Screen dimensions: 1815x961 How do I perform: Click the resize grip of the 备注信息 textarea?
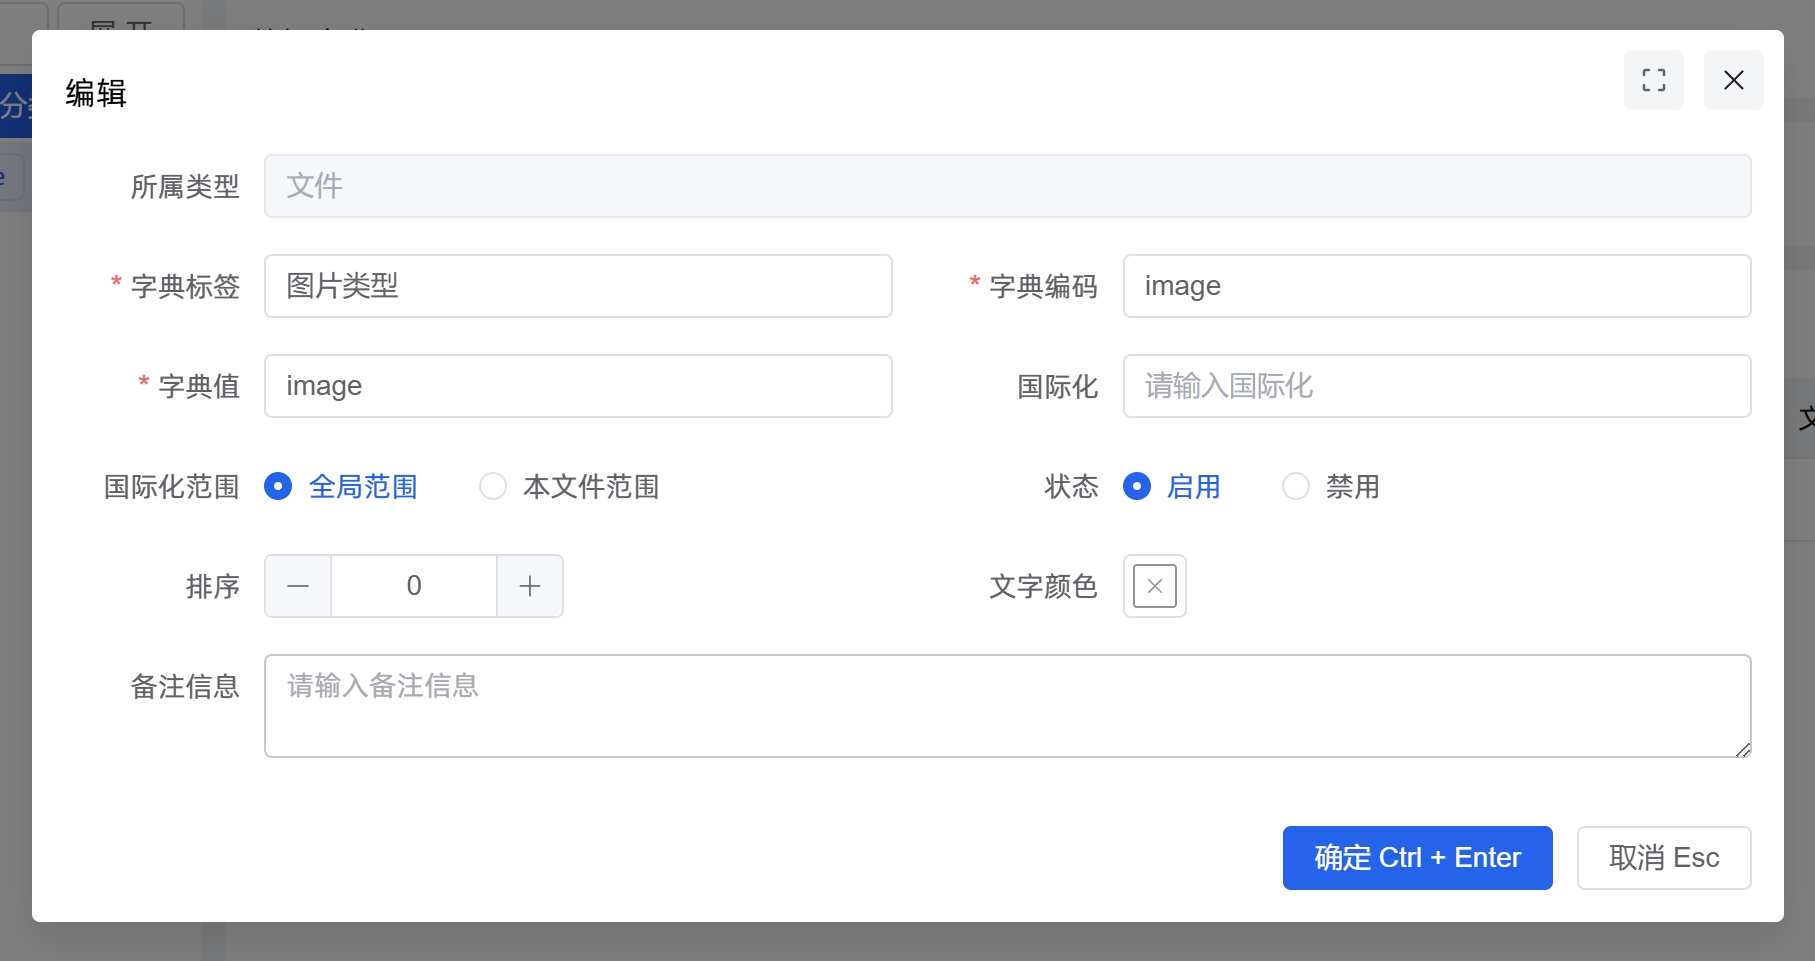(x=1744, y=750)
